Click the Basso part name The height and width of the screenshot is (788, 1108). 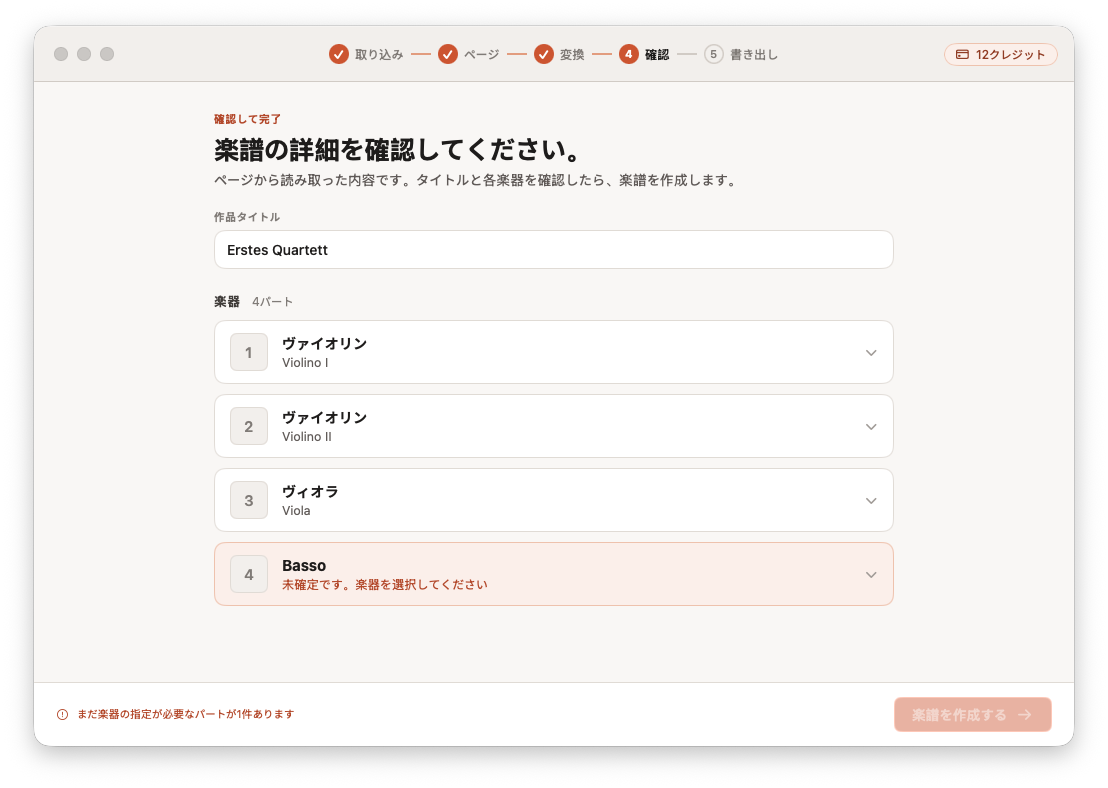click(x=304, y=565)
